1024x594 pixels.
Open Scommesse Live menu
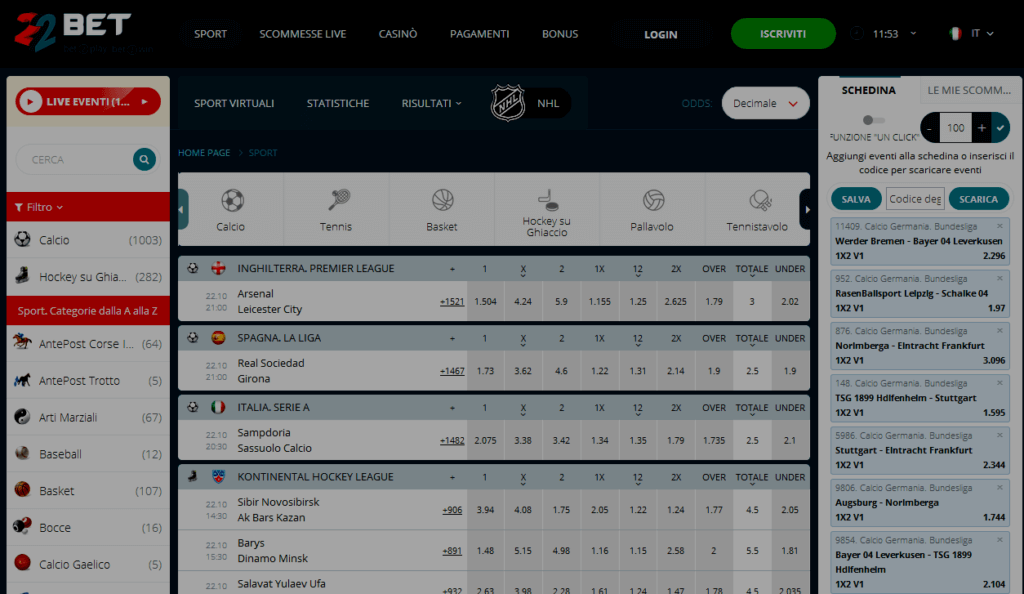click(302, 34)
